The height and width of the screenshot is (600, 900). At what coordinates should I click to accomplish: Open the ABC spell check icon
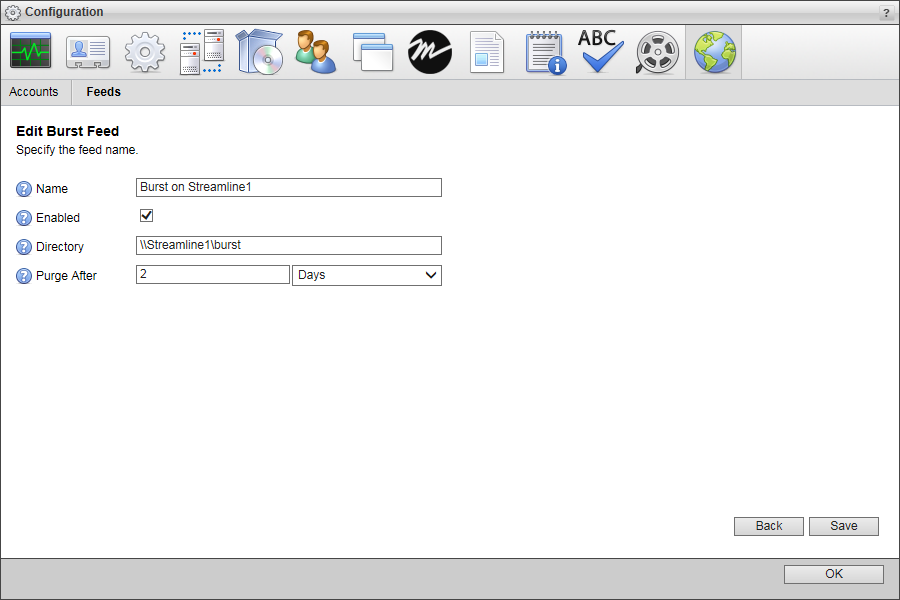(600, 51)
